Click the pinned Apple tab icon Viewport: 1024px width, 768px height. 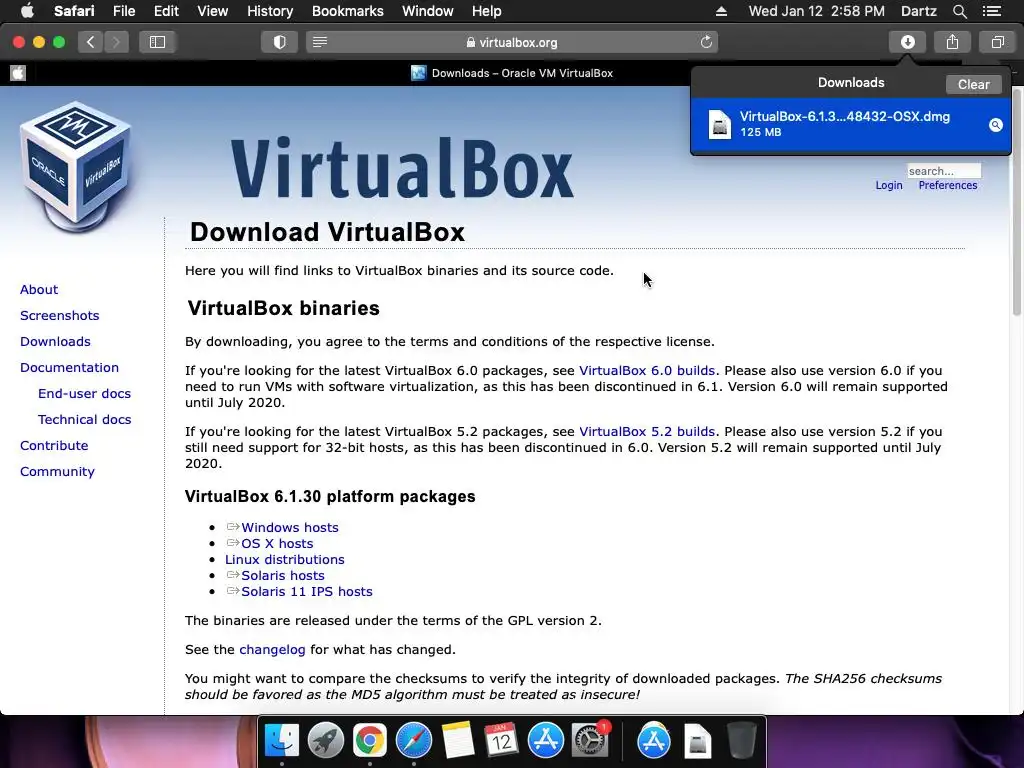click(18, 73)
